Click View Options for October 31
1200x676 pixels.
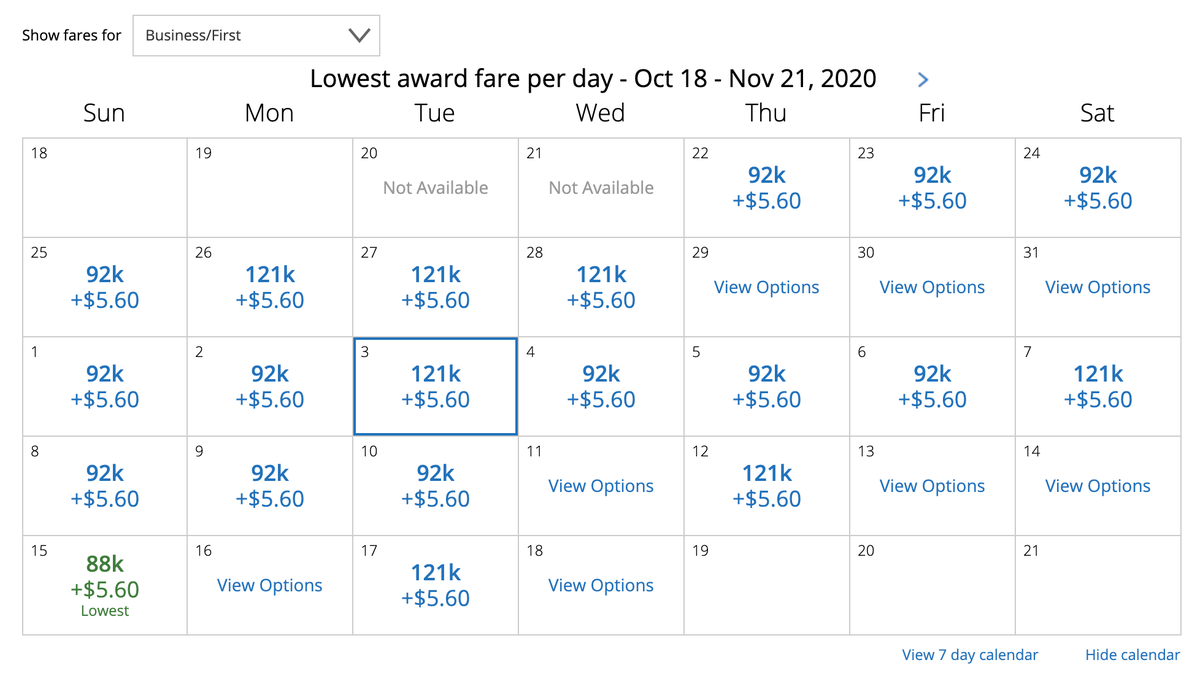(x=1097, y=287)
